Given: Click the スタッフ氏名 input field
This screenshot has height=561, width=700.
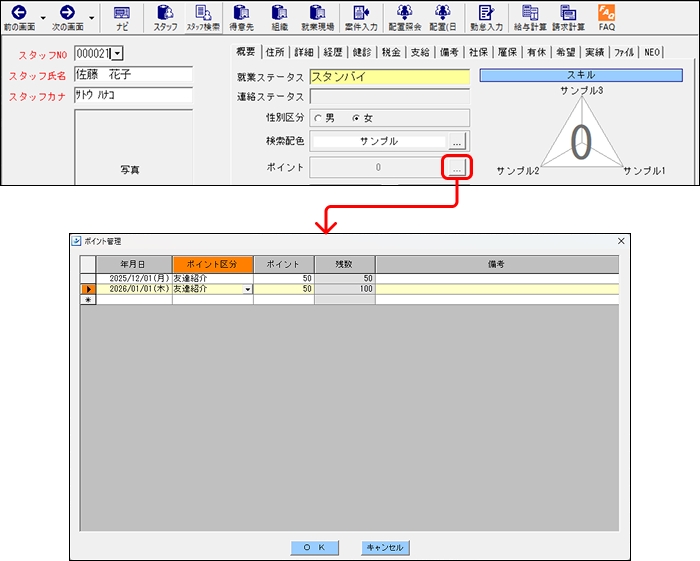Looking at the screenshot, I should (133, 74).
